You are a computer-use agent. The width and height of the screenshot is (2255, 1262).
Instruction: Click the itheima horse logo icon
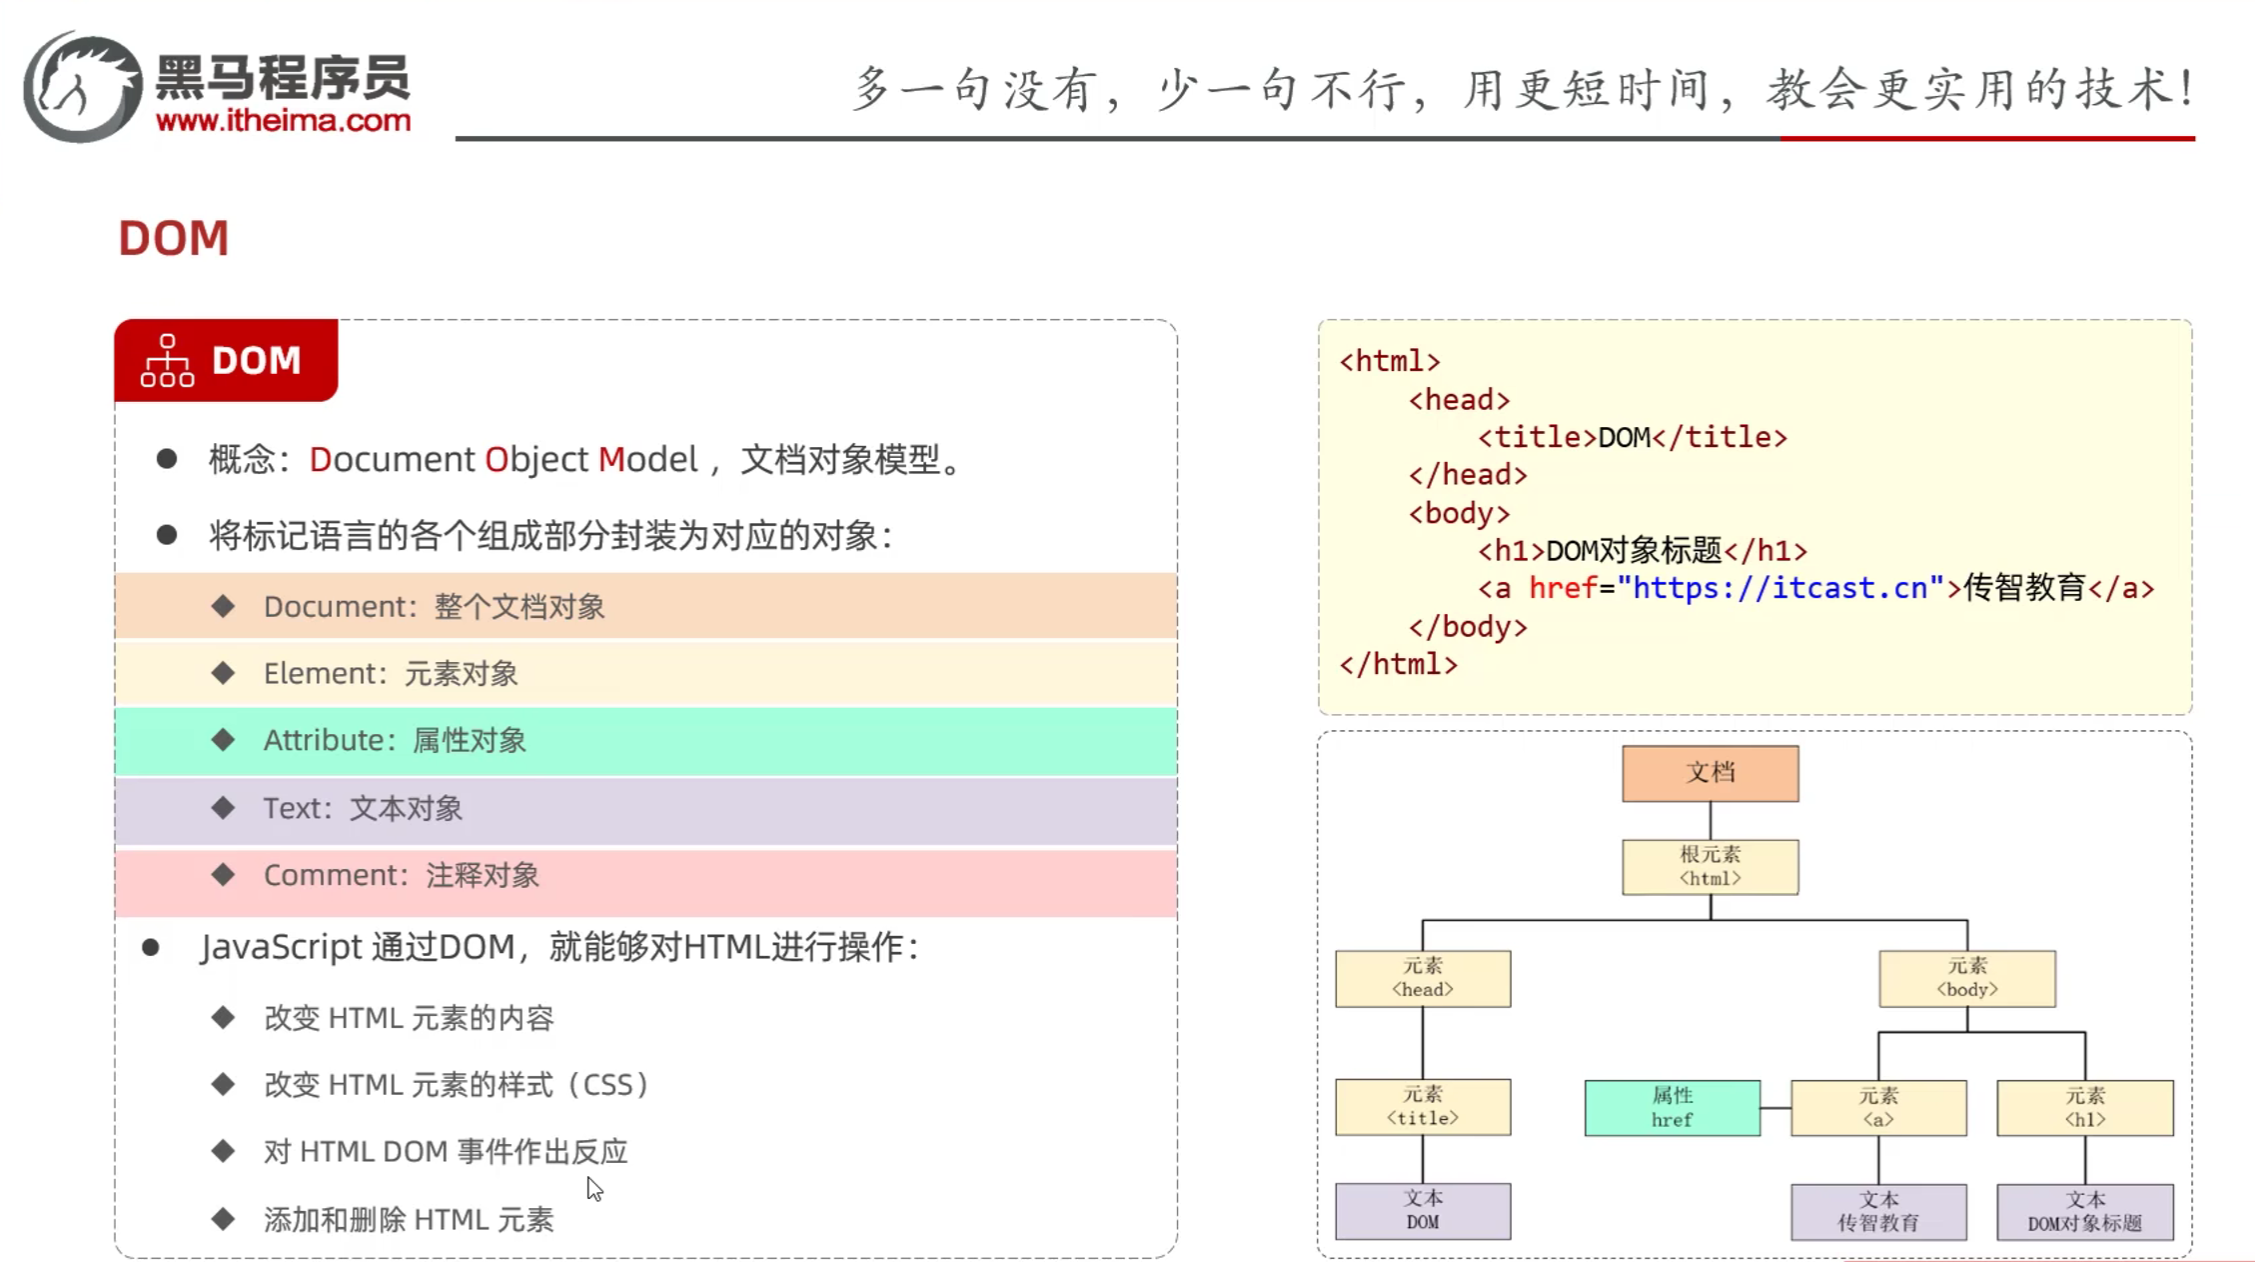point(82,87)
